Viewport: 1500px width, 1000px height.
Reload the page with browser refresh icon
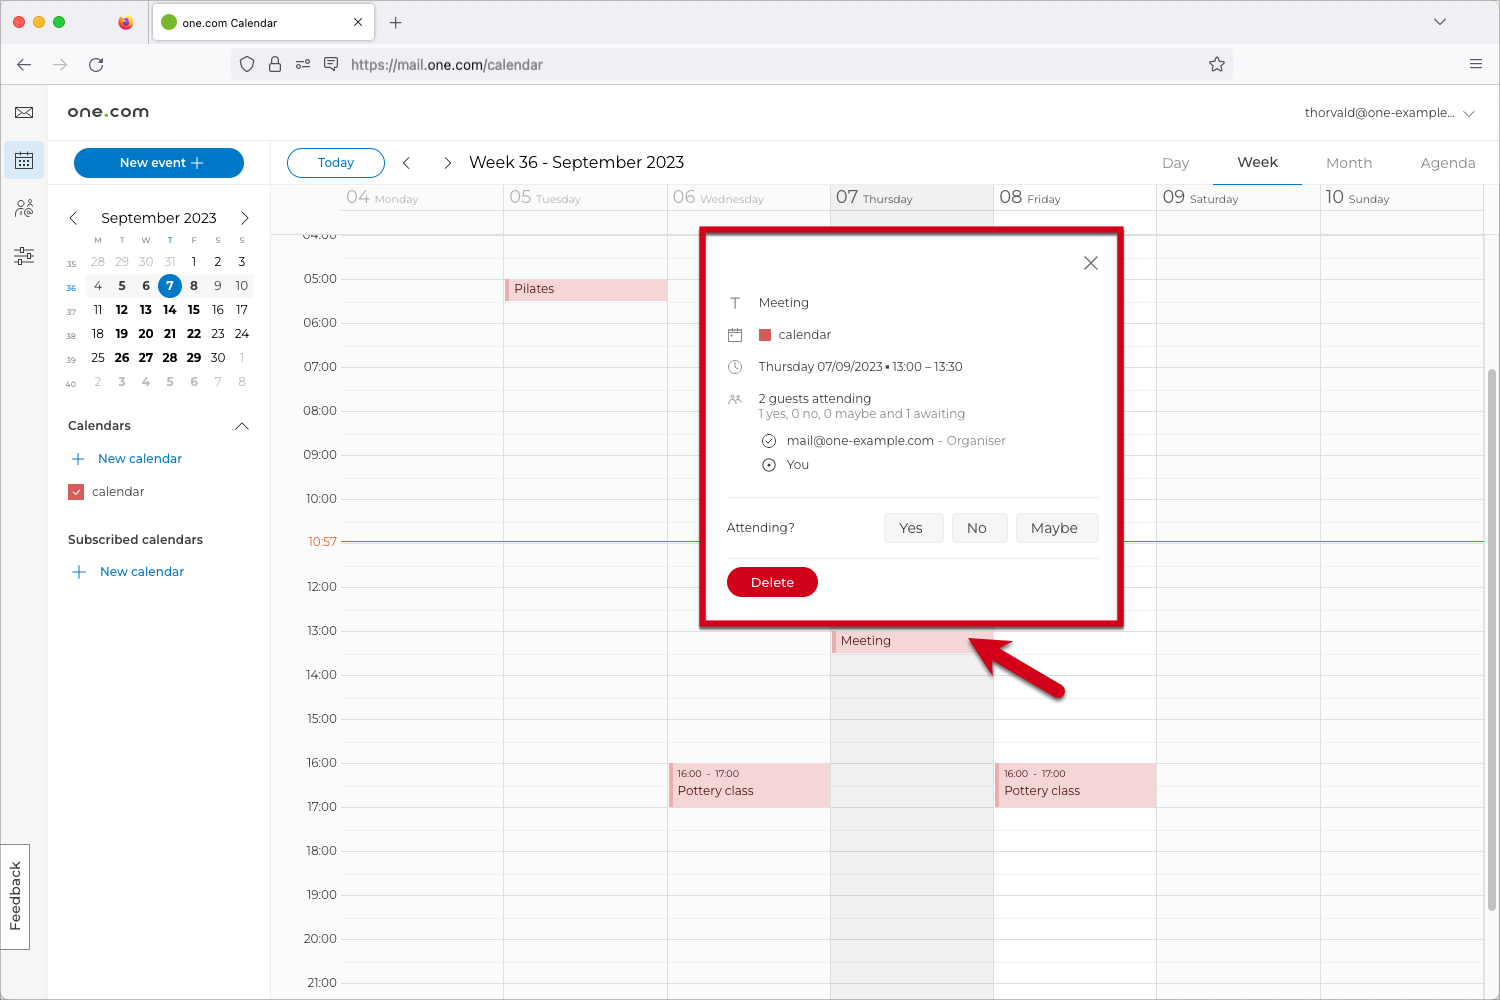96,65
